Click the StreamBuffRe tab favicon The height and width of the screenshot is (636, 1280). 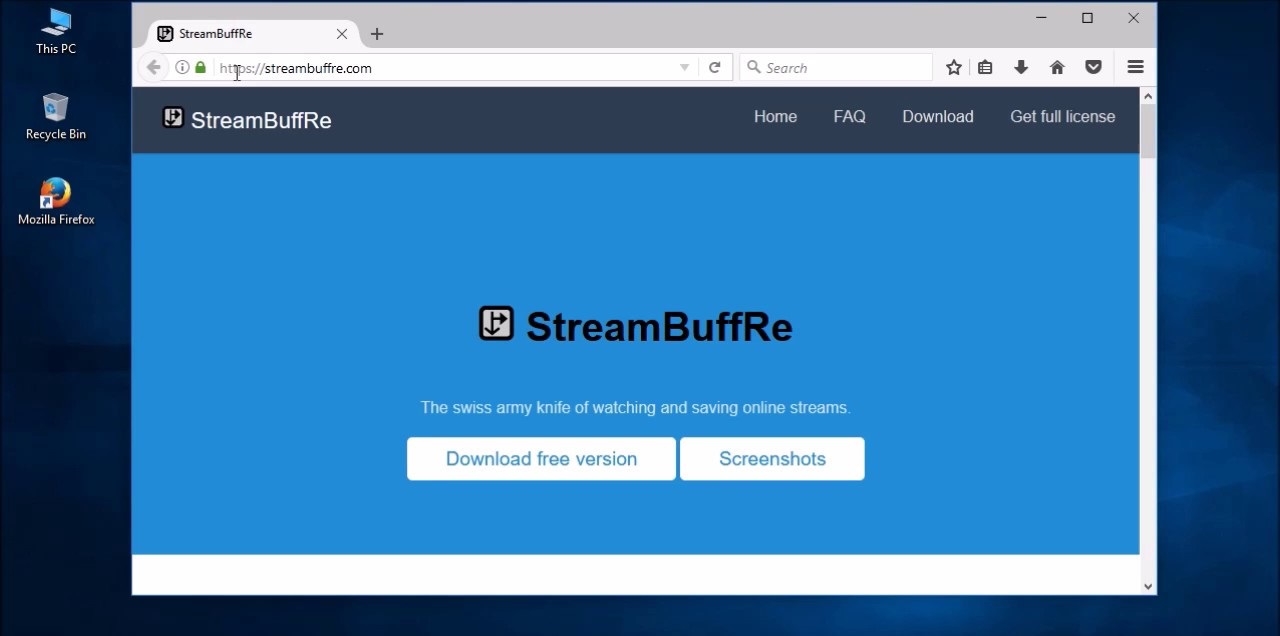(165, 33)
